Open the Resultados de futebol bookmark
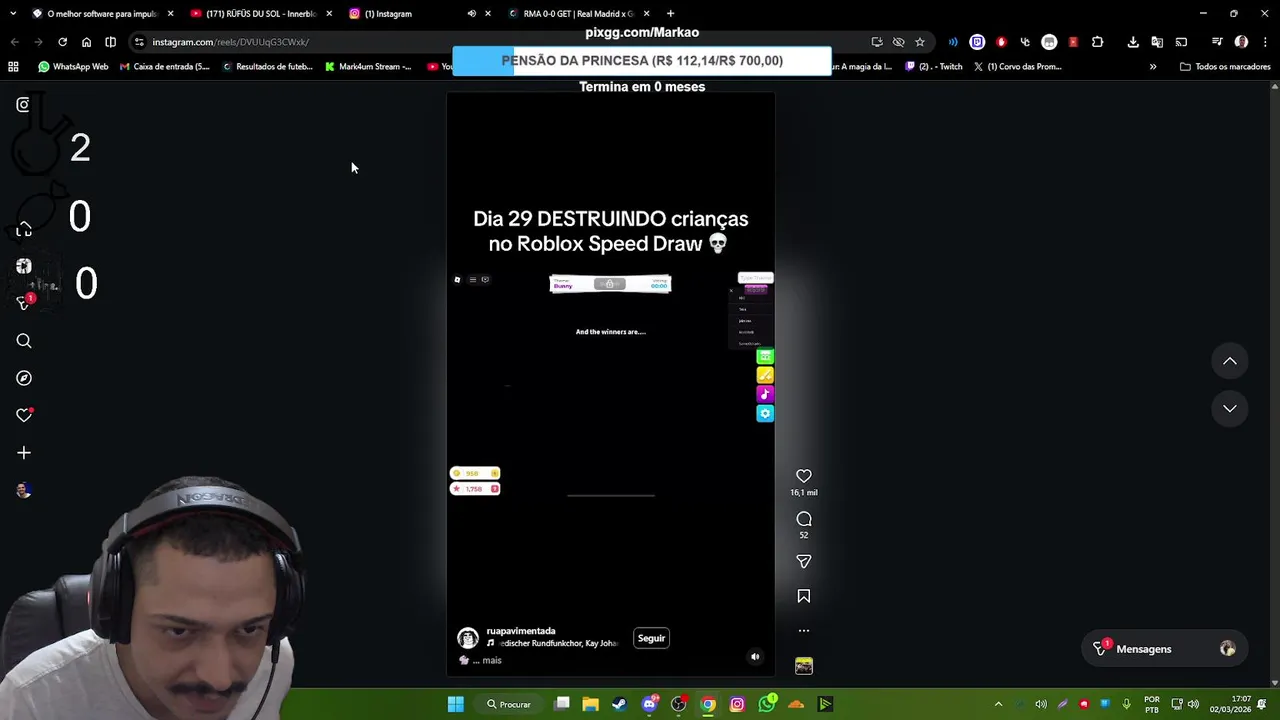Viewport: 1280px width, 720px height. coord(268,67)
